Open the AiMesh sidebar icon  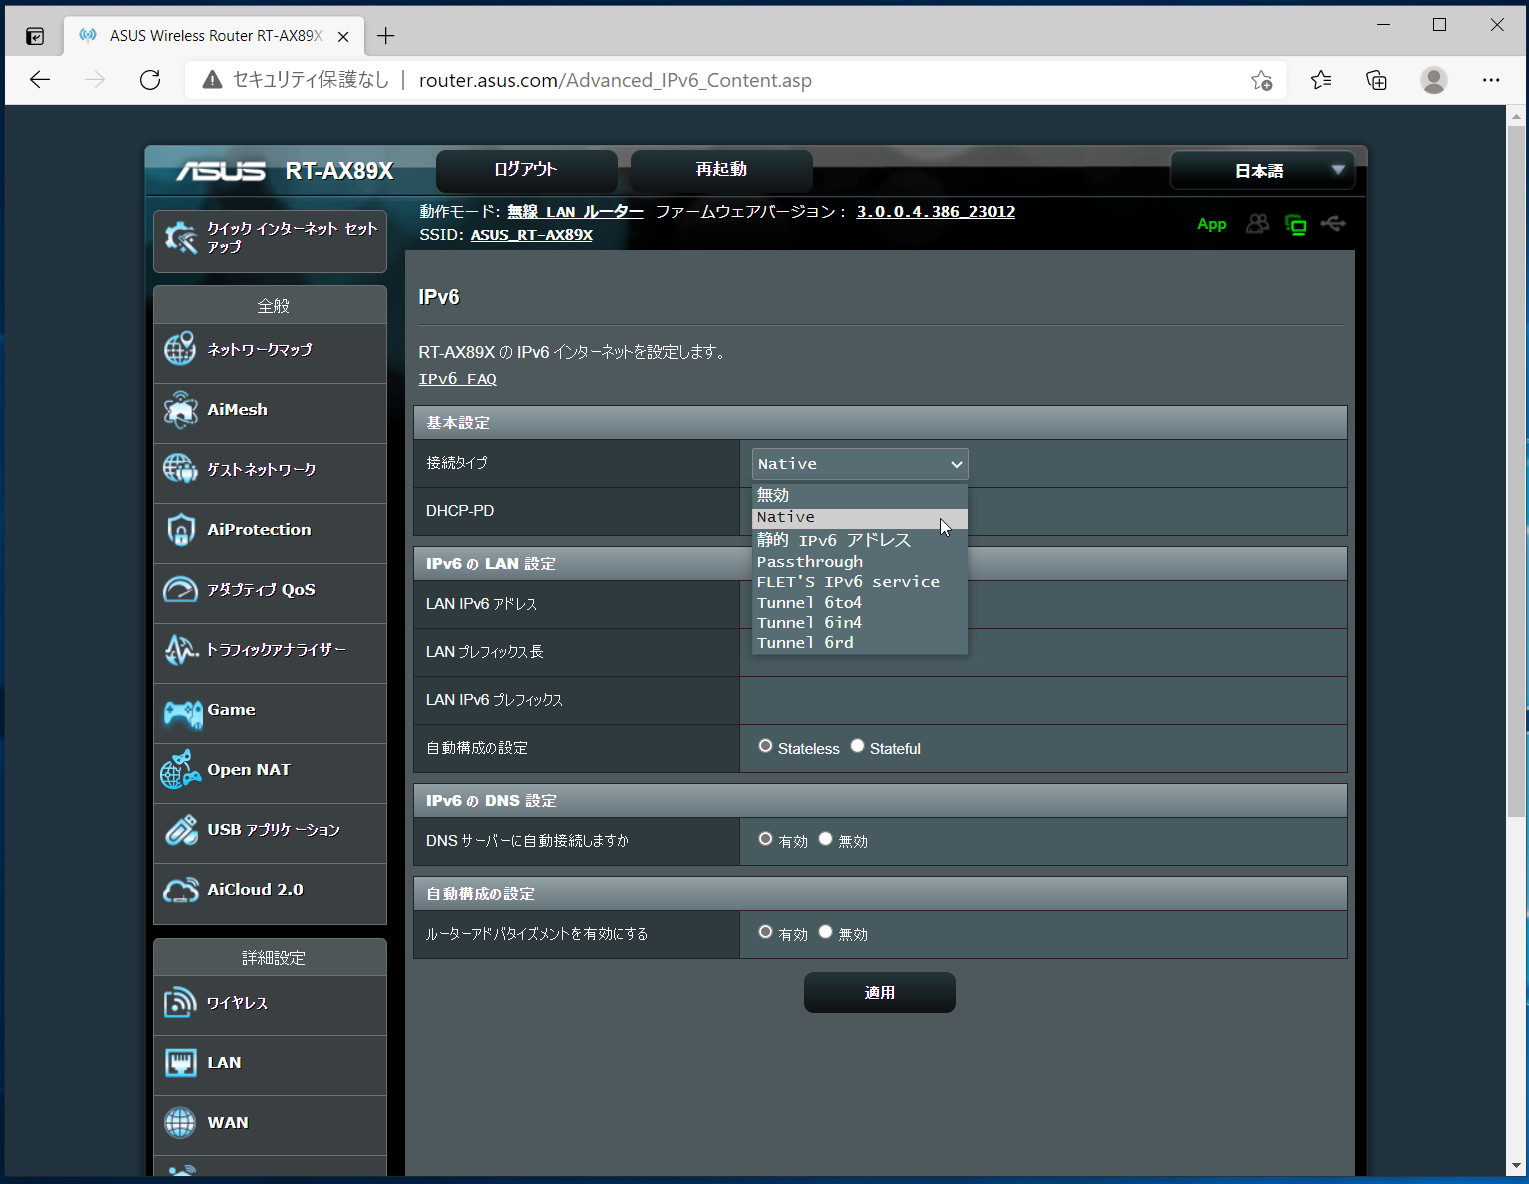click(180, 410)
